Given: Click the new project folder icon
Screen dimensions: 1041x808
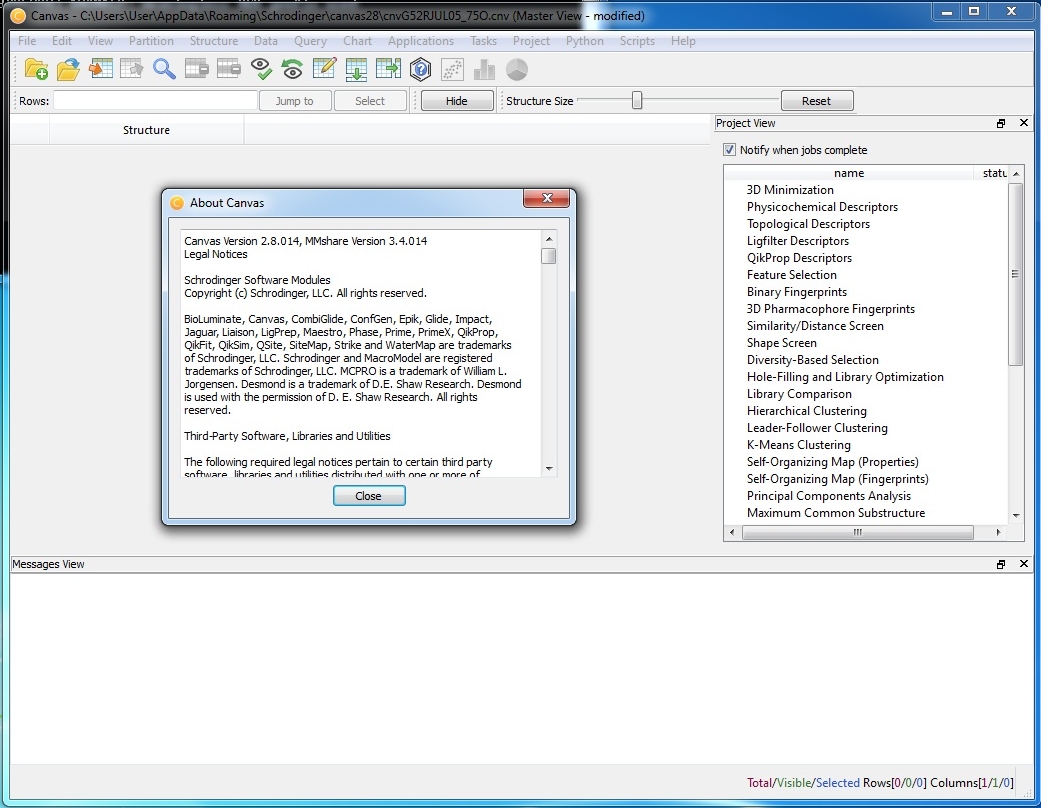Looking at the screenshot, I should coord(36,69).
